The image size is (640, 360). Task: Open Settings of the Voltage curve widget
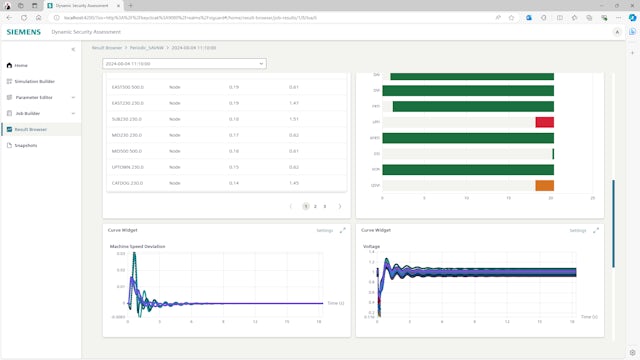pyautogui.click(x=578, y=231)
